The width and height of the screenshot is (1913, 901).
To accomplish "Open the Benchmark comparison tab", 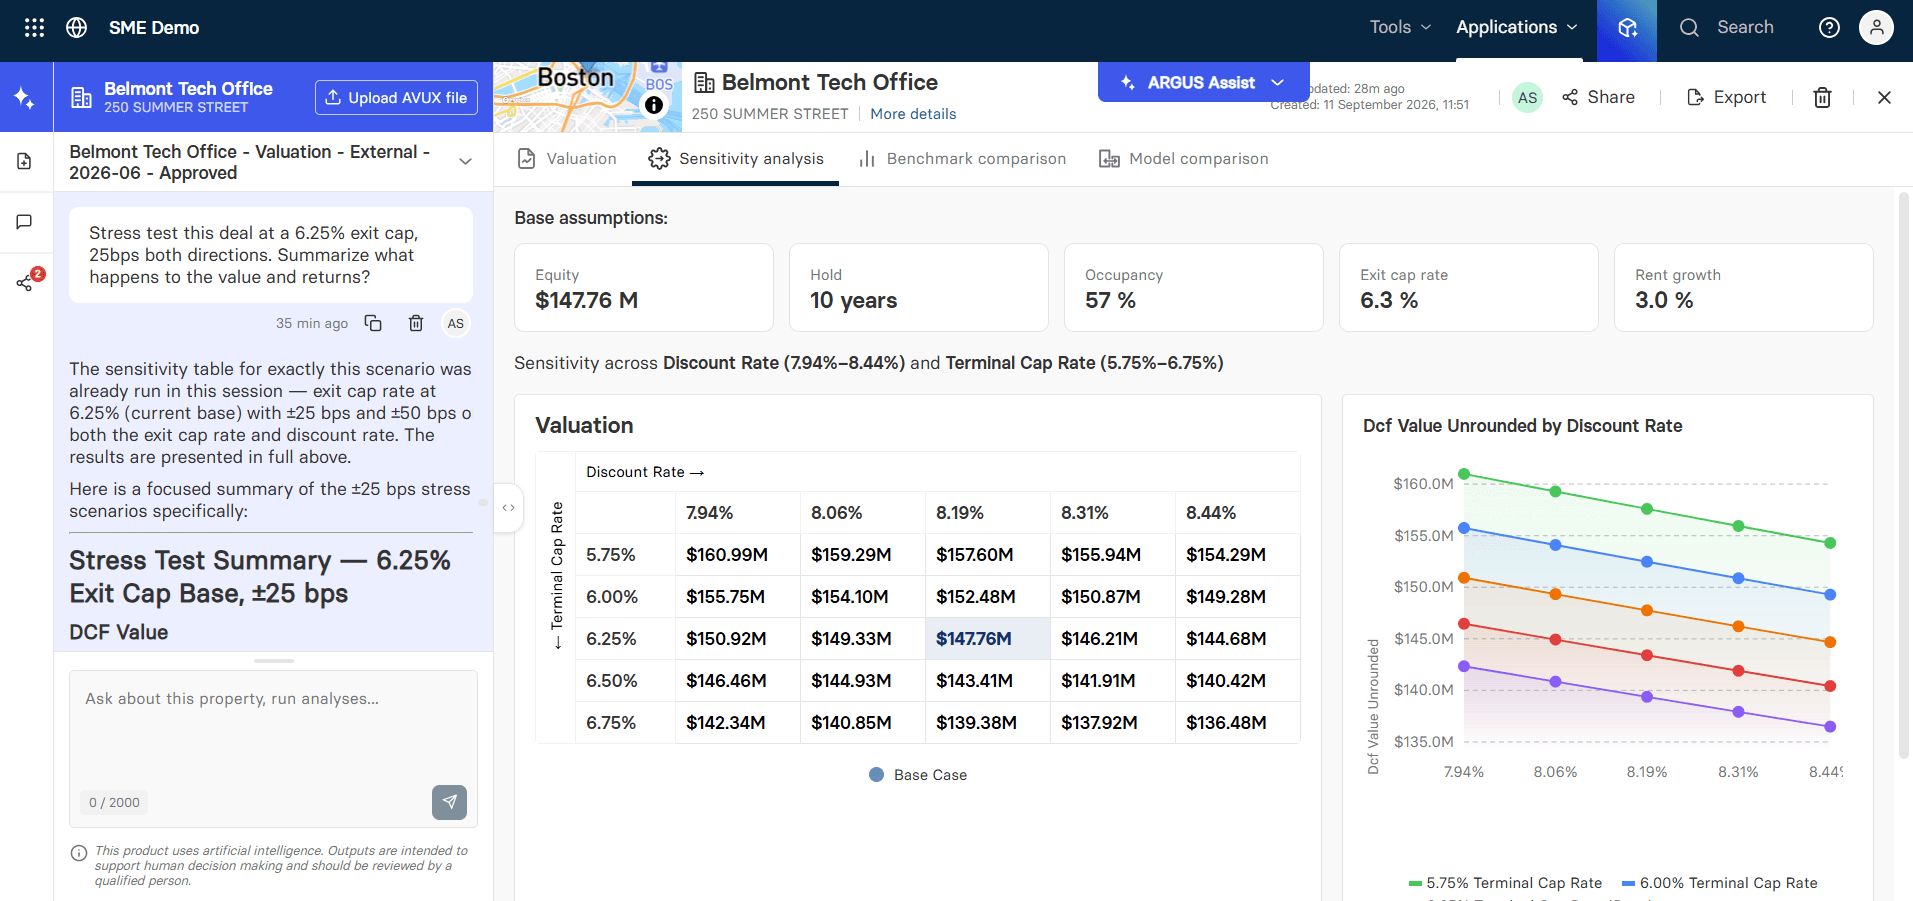I will tap(962, 159).
